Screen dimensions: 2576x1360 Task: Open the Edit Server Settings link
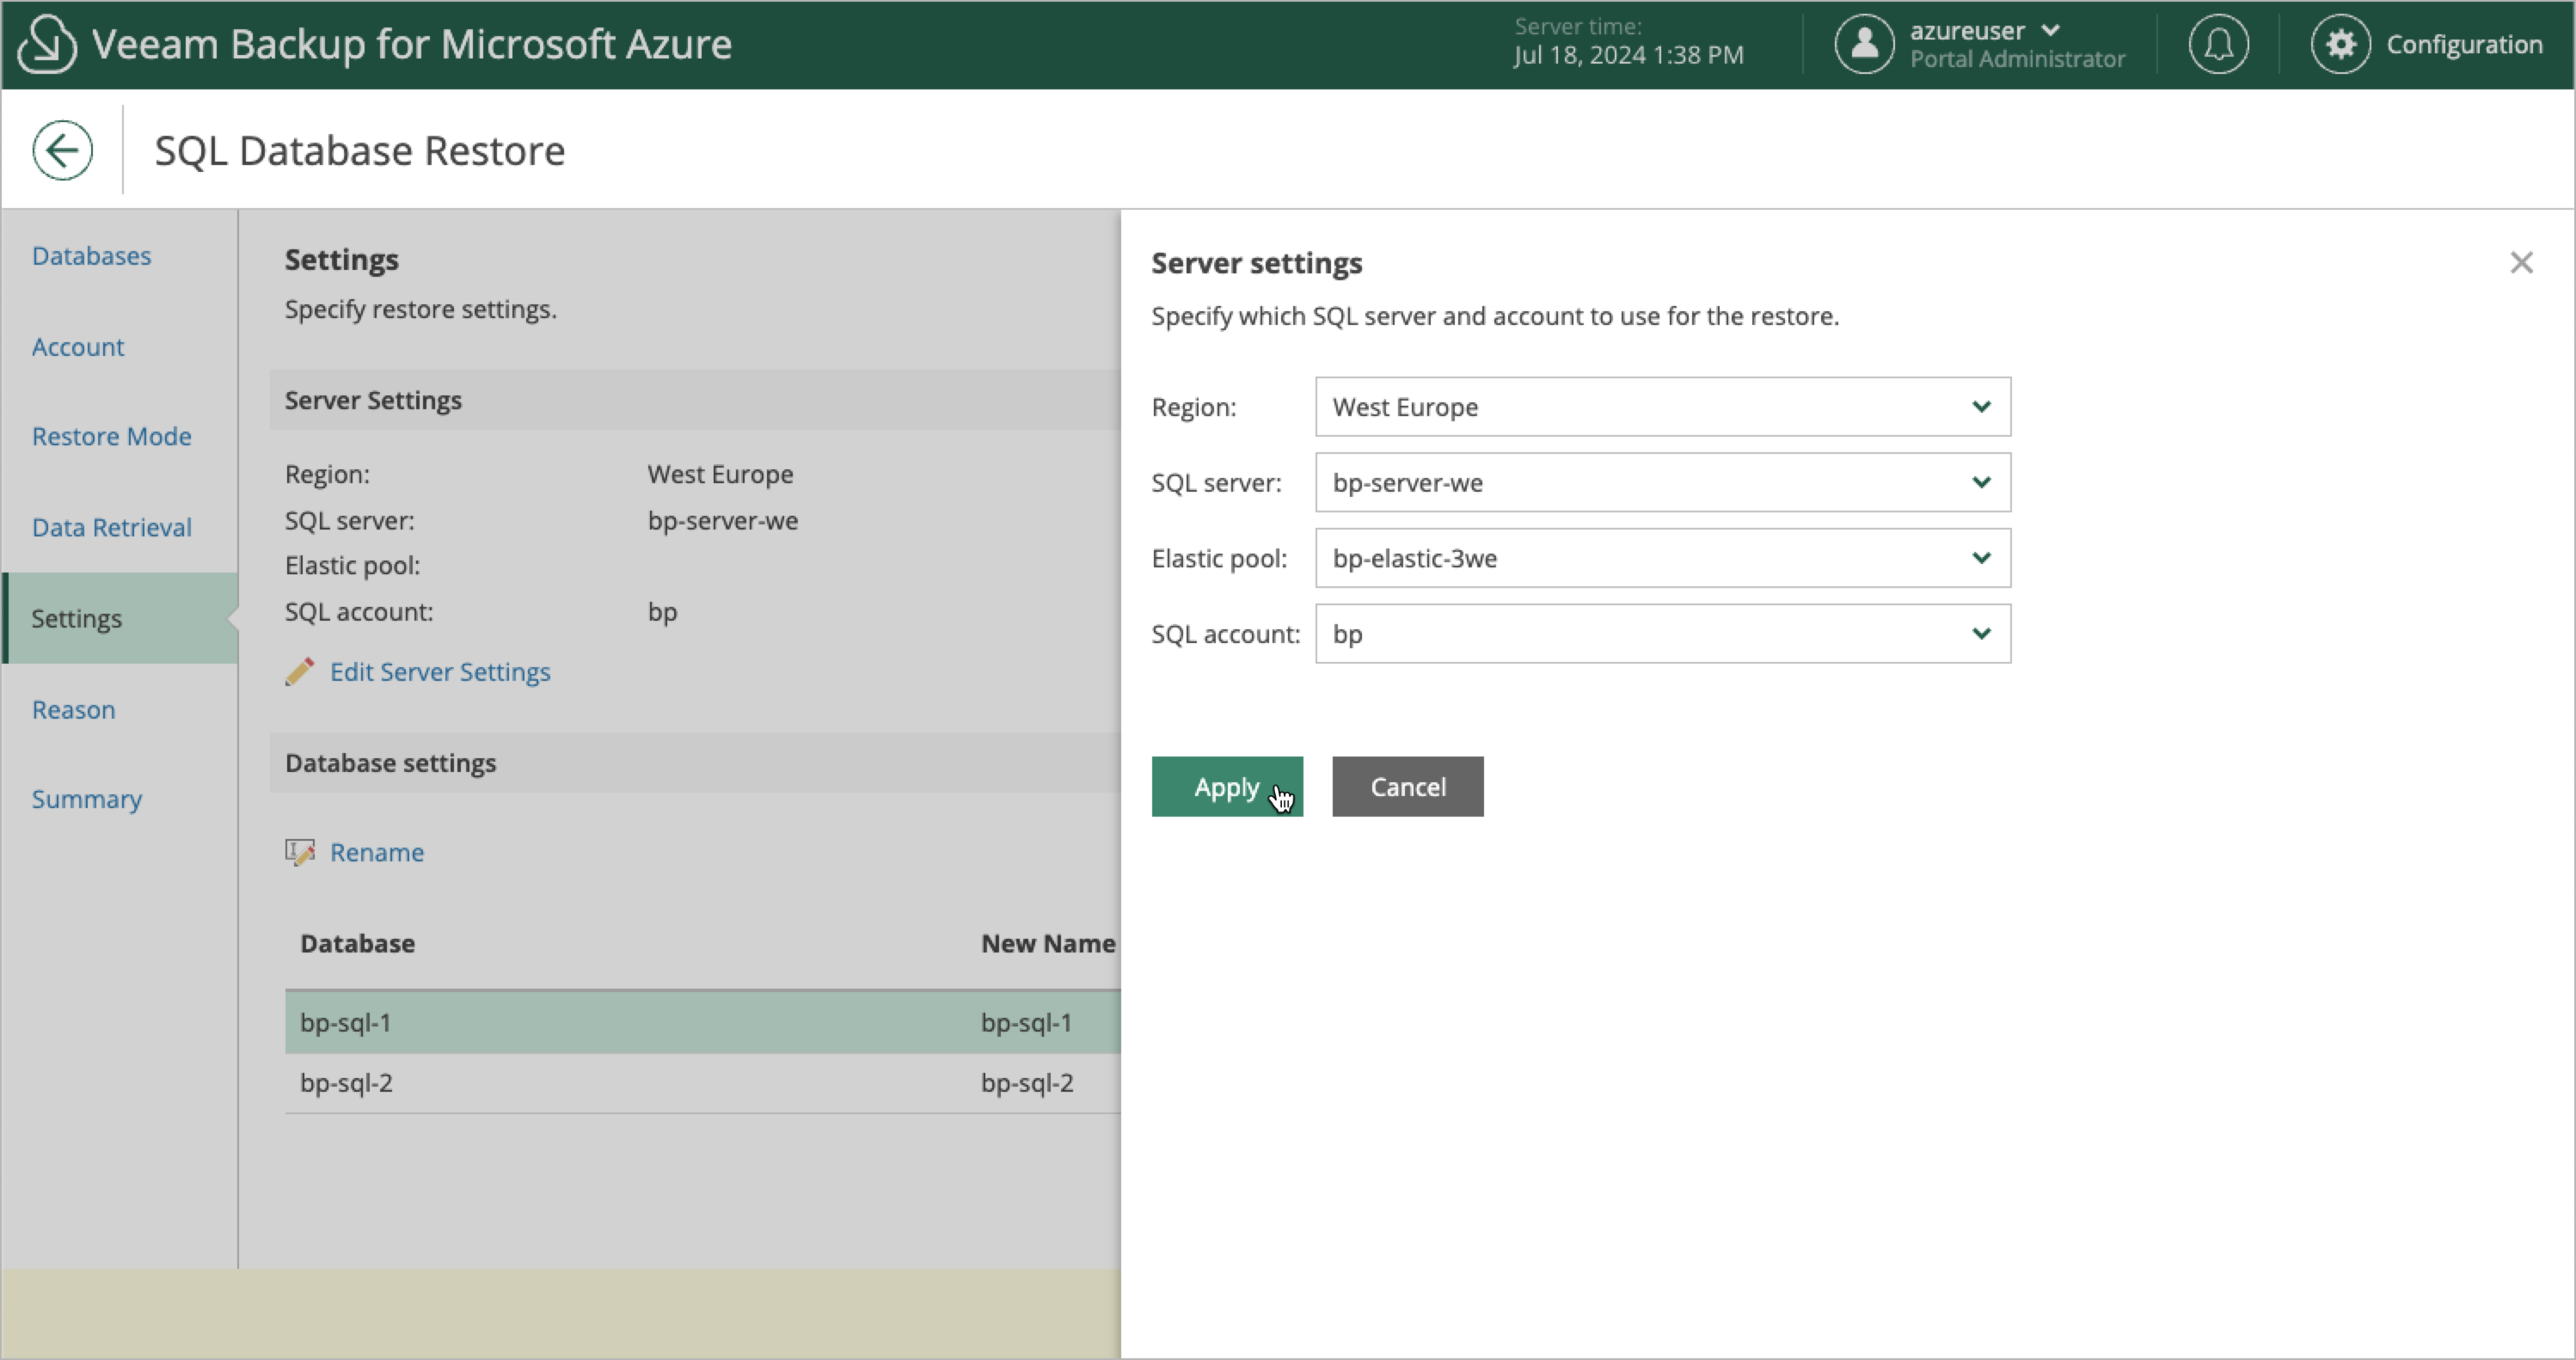coord(440,672)
